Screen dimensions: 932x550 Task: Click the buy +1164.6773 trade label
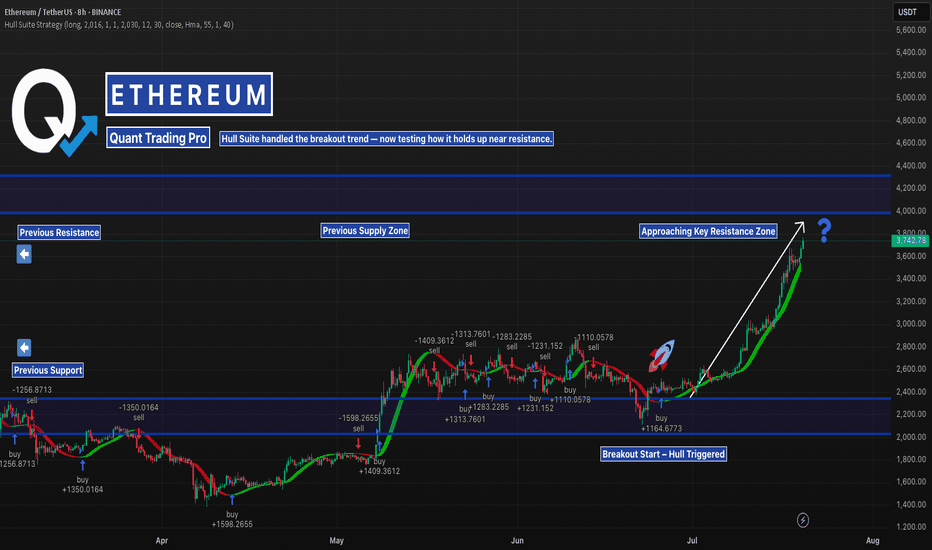point(662,423)
